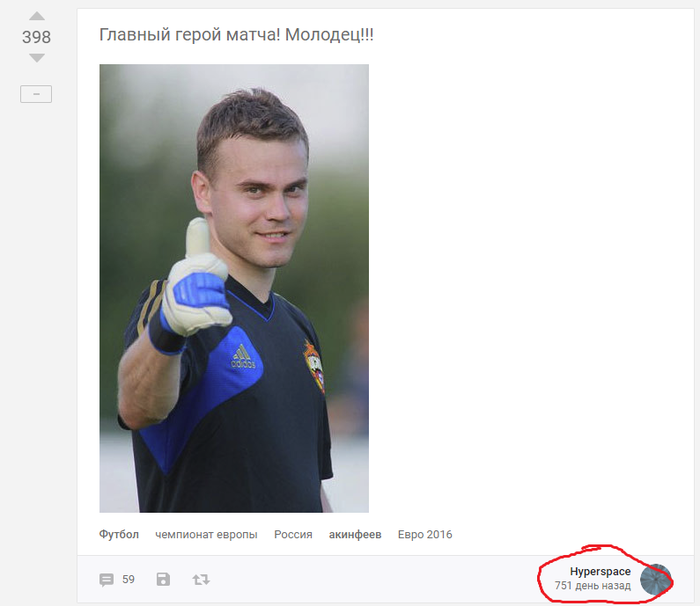The image size is (700, 606).
Task: Upvote the post with arrow above 398
Action: [x=37, y=17]
